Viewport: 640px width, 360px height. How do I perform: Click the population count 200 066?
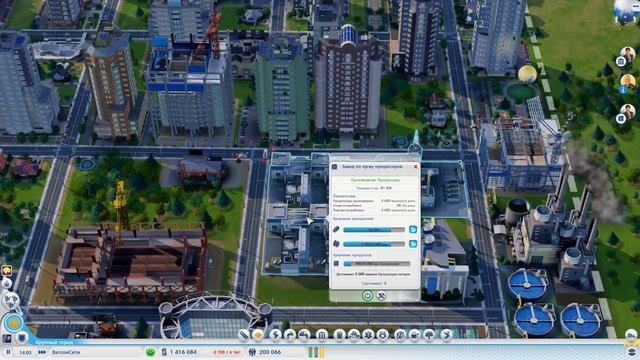pos(270,352)
